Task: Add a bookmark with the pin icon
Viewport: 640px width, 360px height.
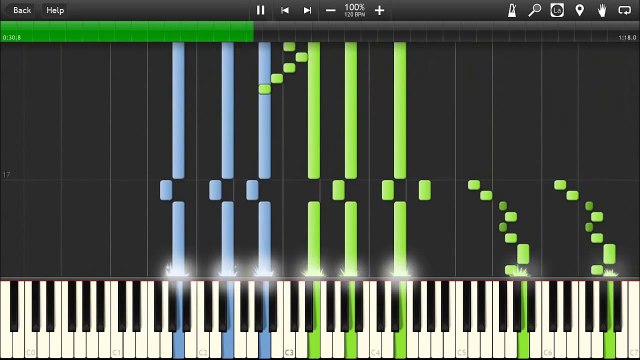Action: coord(579,10)
